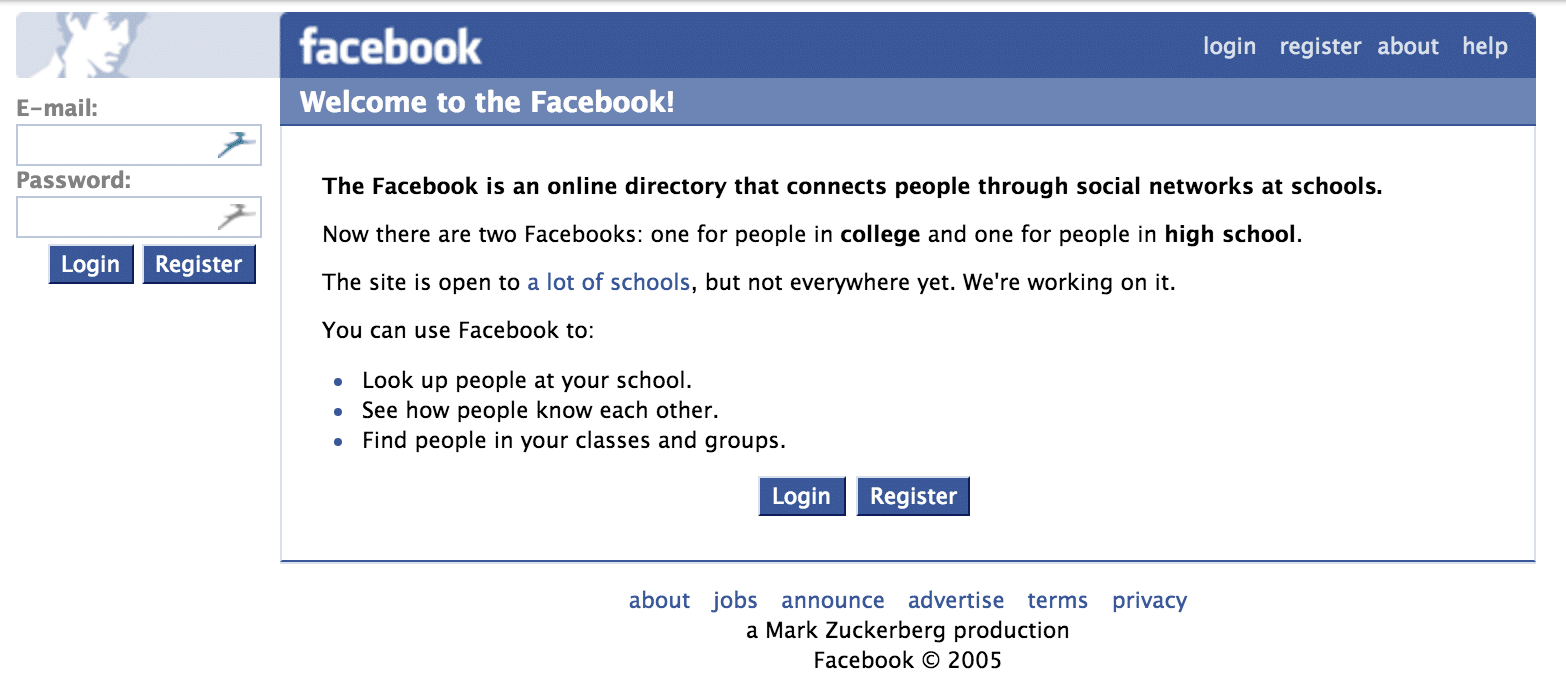Open the footer advertise link
The image size is (1566, 680).
point(956,600)
